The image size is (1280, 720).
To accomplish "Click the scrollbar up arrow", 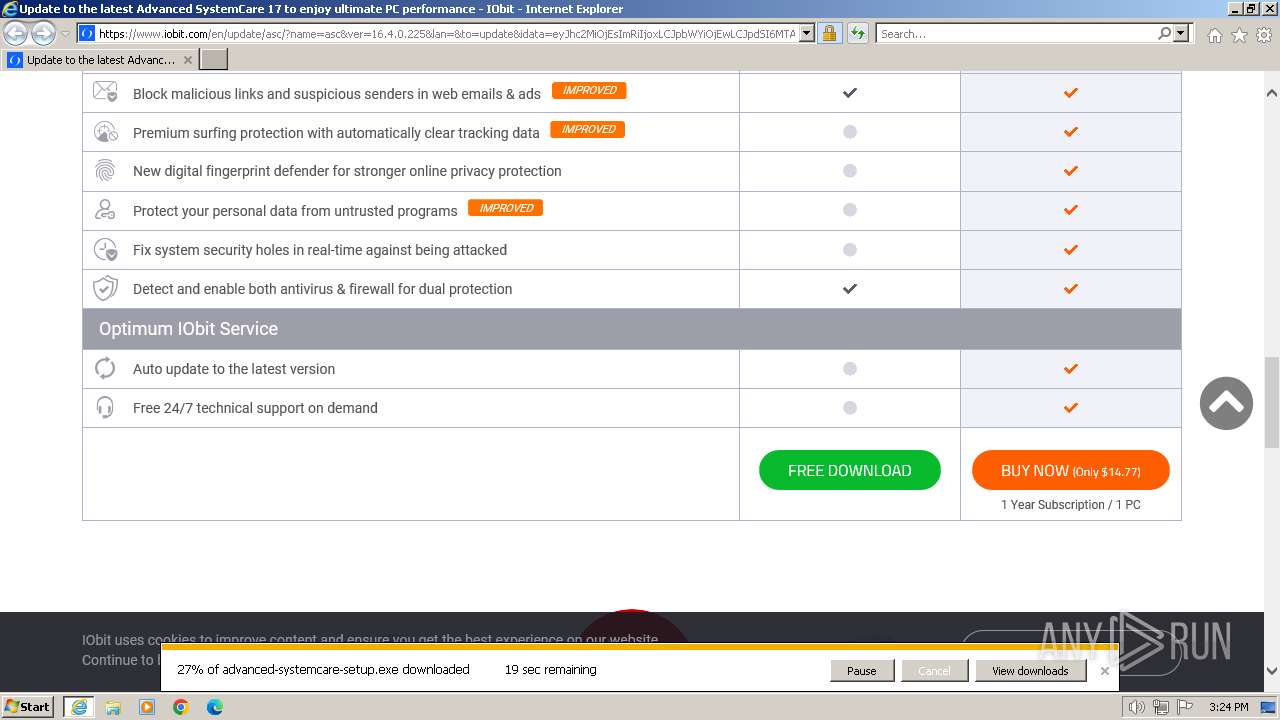I will click(x=1272, y=93).
